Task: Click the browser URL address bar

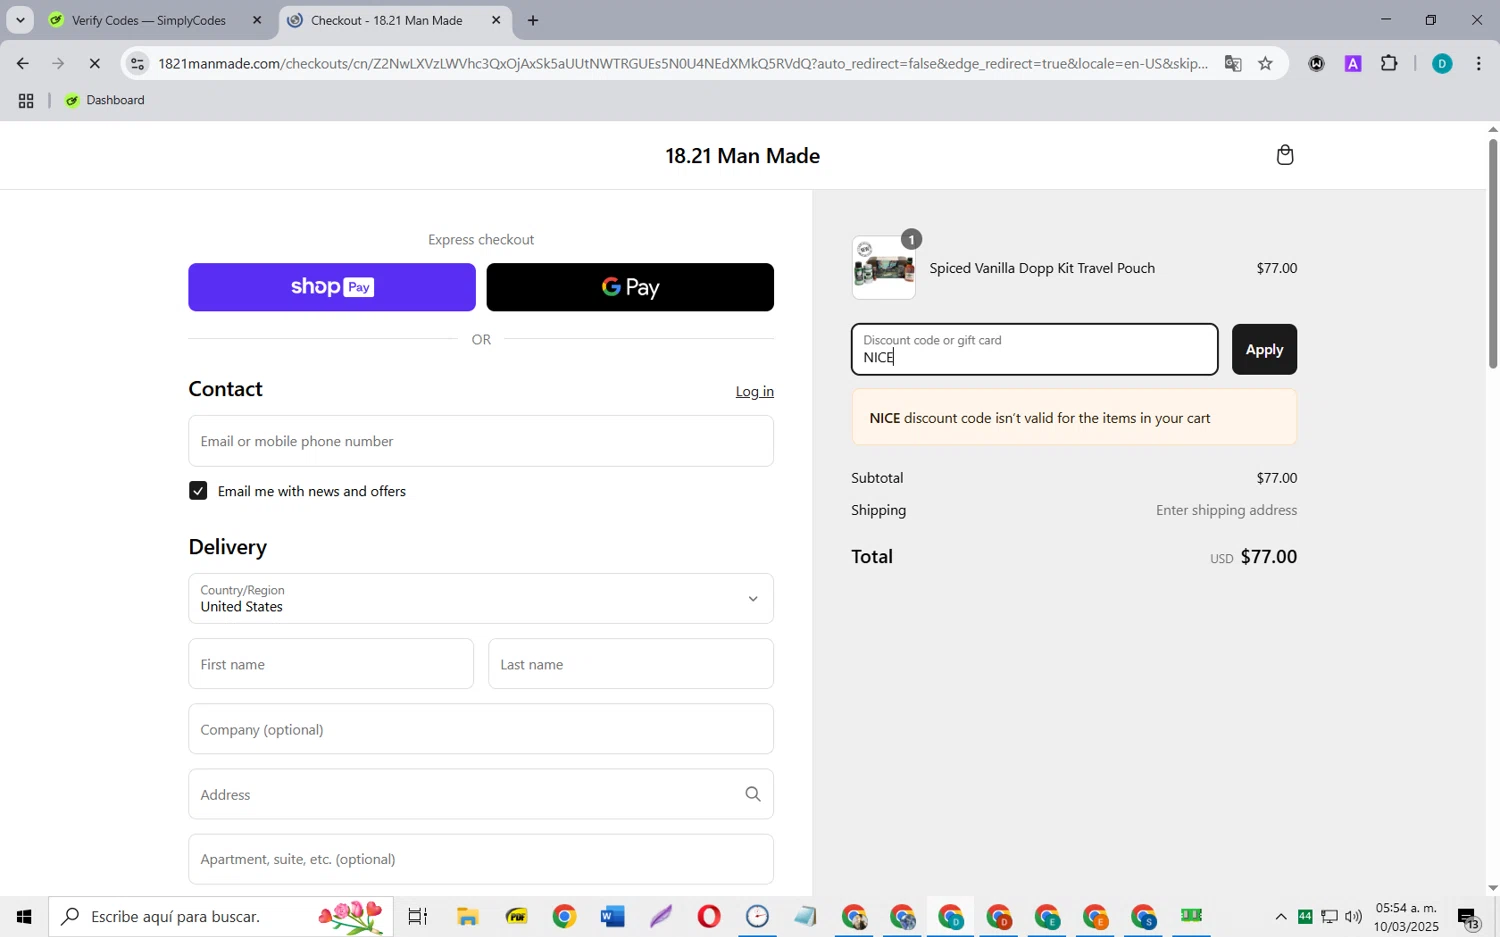Action: (683, 64)
